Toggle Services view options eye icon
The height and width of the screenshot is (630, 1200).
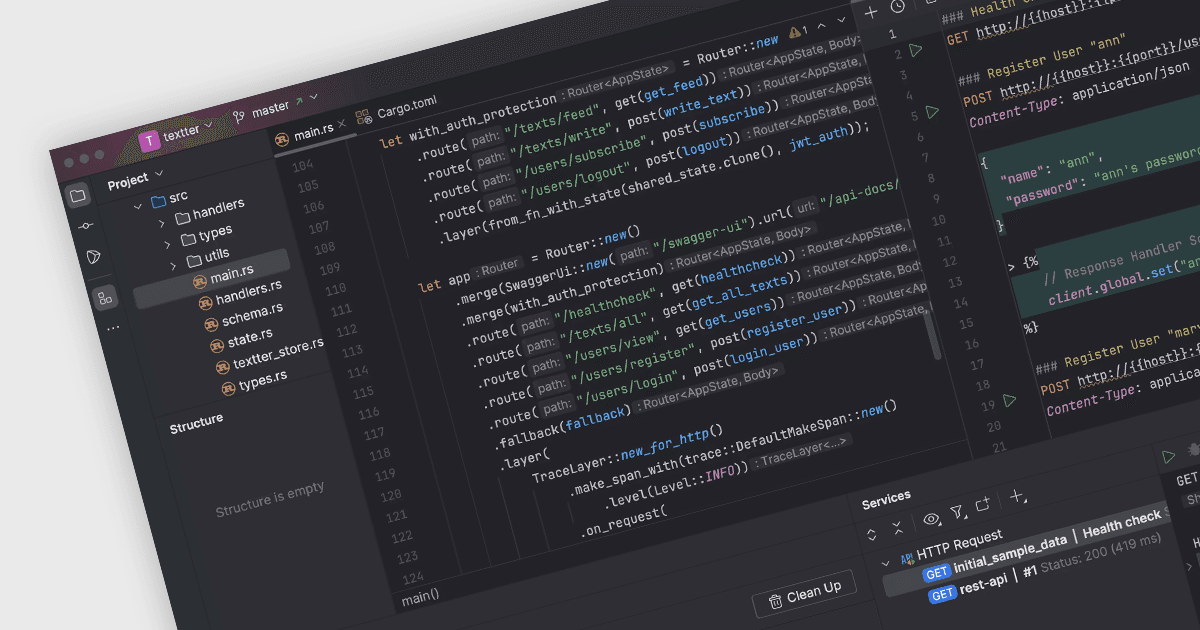click(931, 519)
